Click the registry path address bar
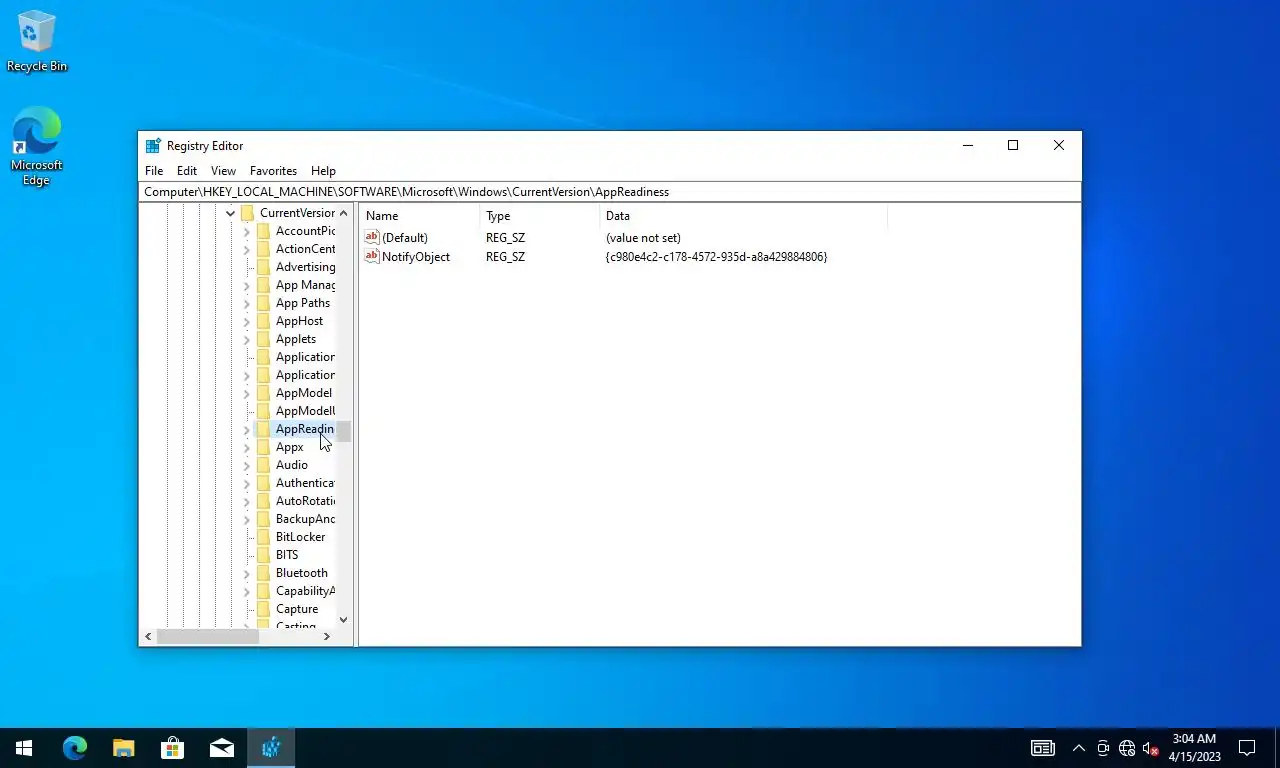The width and height of the screenshot is (1280, 768). click(x=610, y=192)
